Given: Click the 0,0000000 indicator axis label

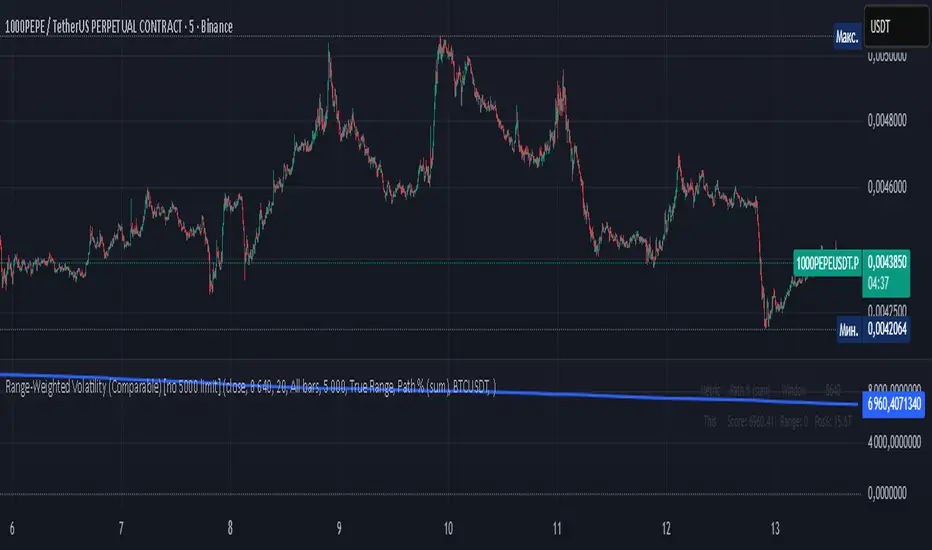Looking at the screenshot, I should (887, 493).
